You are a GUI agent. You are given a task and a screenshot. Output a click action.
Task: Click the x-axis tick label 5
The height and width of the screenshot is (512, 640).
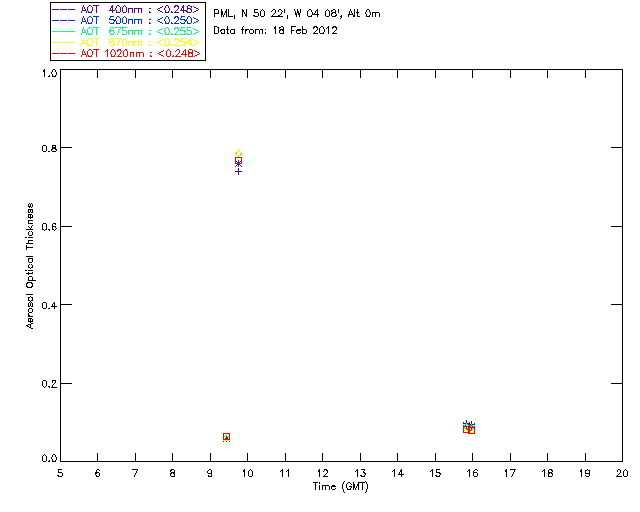(x=60, y=474)
